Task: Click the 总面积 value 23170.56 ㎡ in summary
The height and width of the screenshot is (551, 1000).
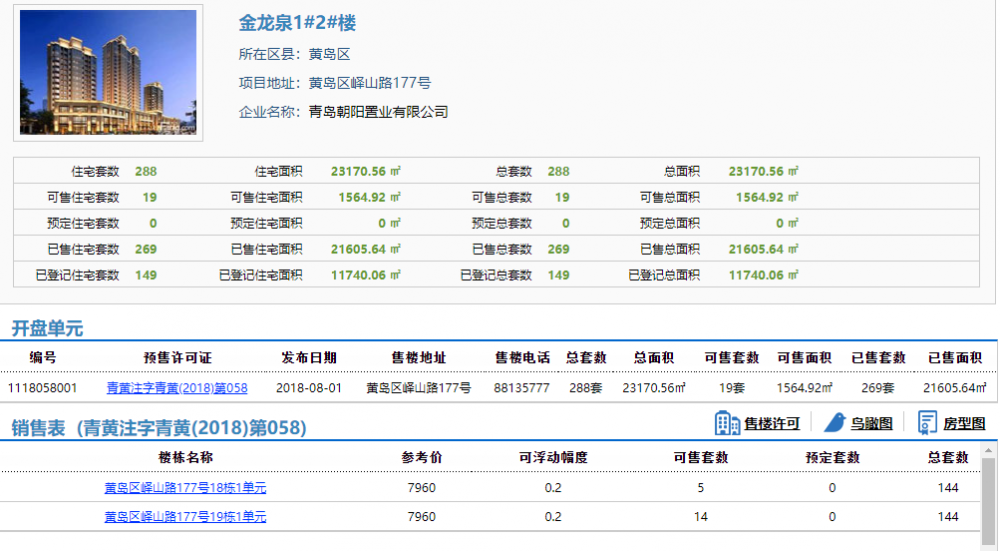Action: (x=763, y=172)
